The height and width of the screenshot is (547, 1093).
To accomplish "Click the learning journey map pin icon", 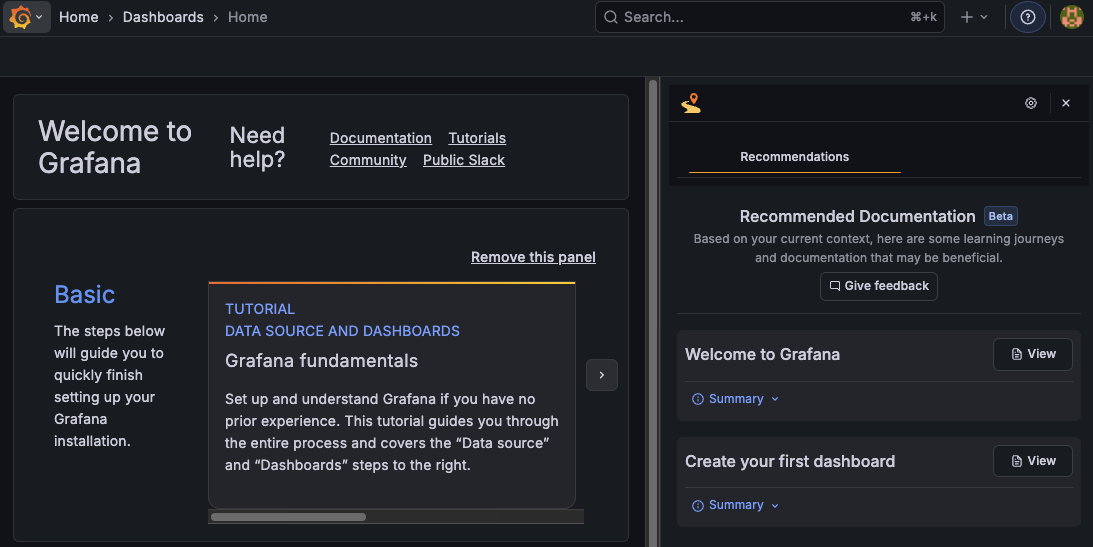I will coord(691,103).
